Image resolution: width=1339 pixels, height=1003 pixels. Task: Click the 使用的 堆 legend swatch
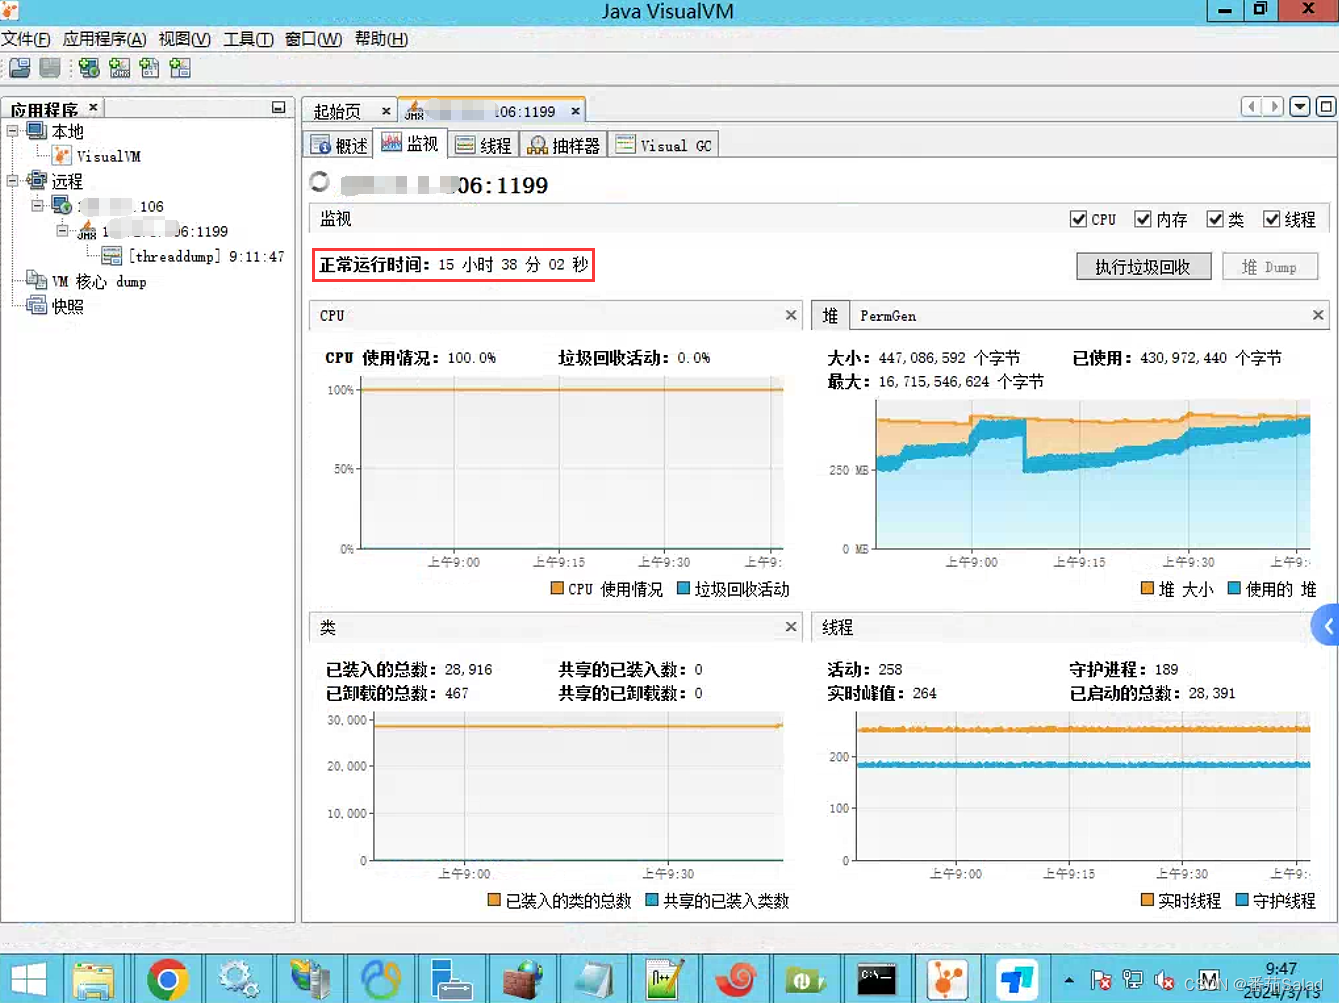1234,588
